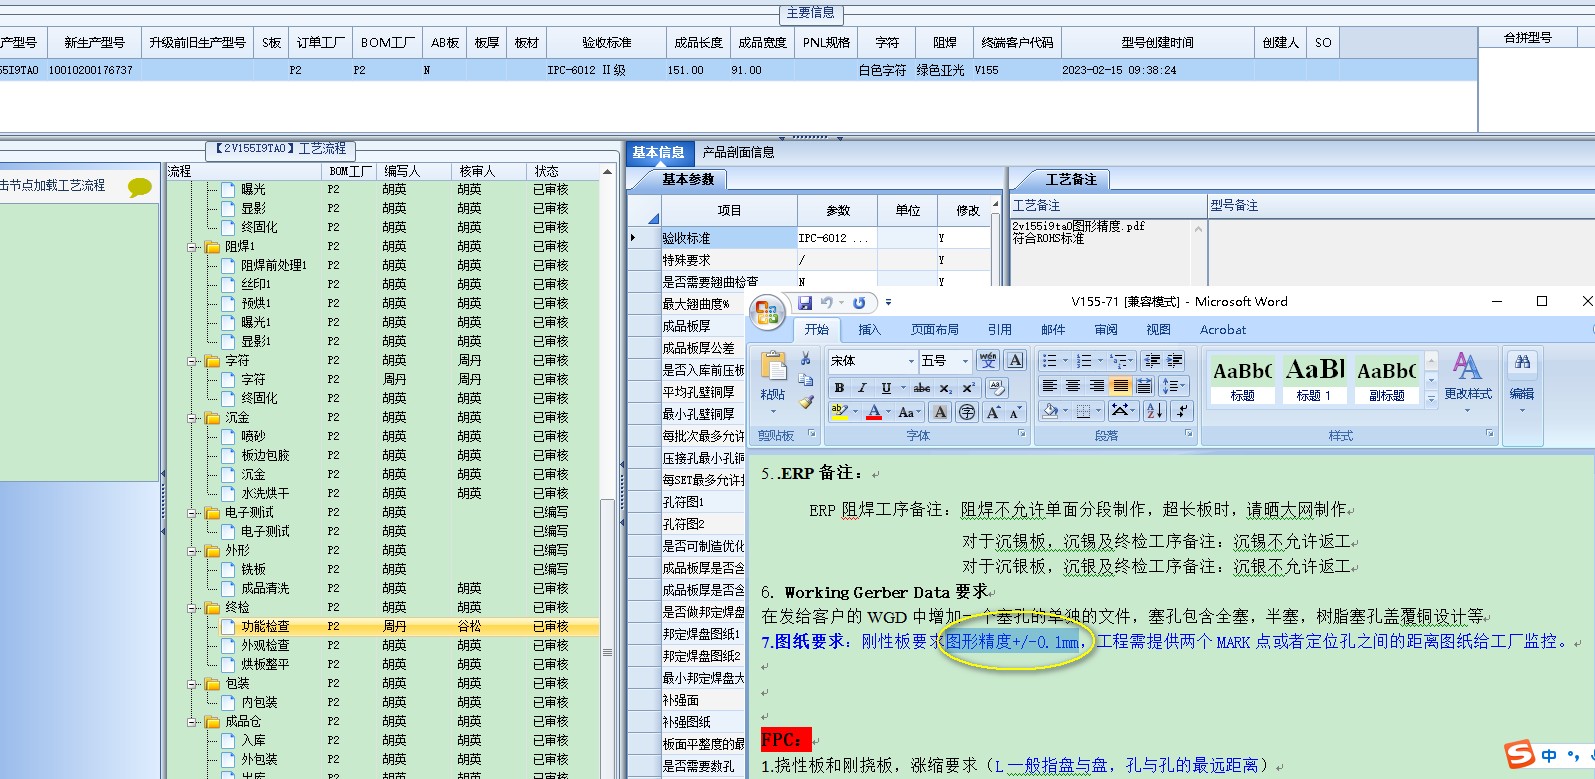The image size is (1595, 779).
Task: Open the Editing (编辑) dropdown
Action: click(x=1522, y=383)
